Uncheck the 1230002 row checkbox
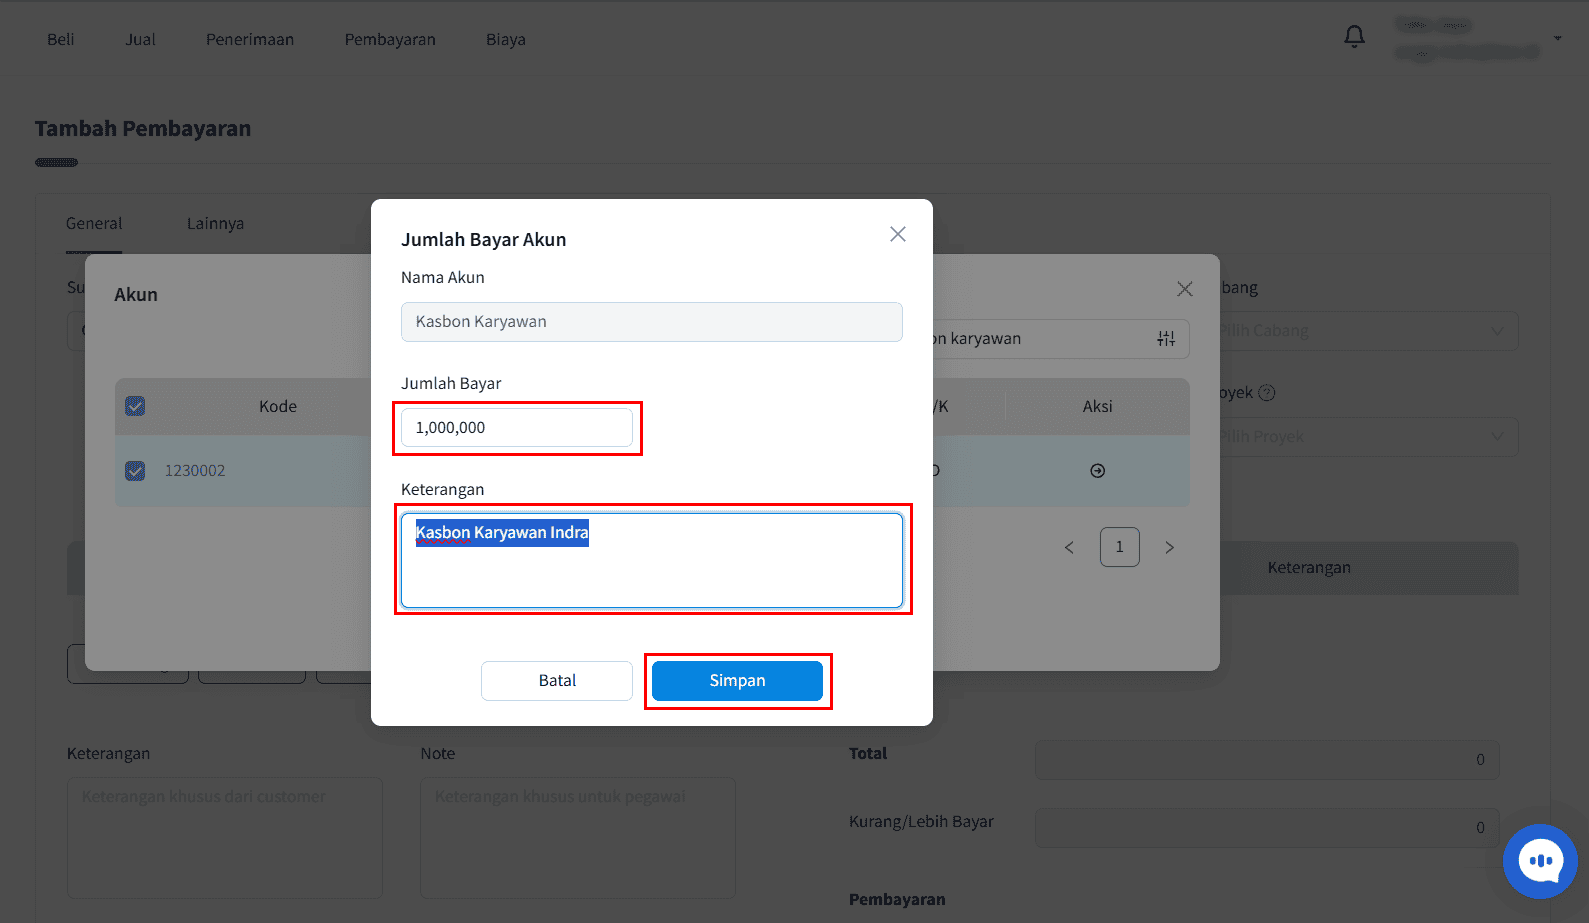The image size is (1589, 923). (135, 470)
